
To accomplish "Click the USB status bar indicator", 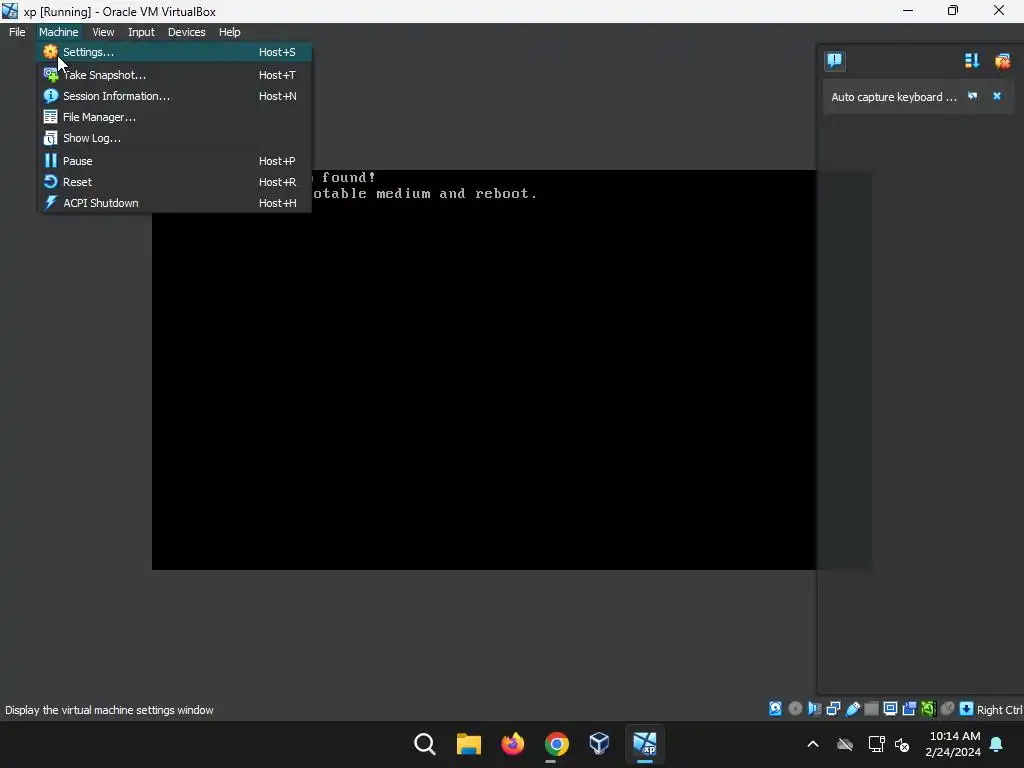I will click(852, 709).
